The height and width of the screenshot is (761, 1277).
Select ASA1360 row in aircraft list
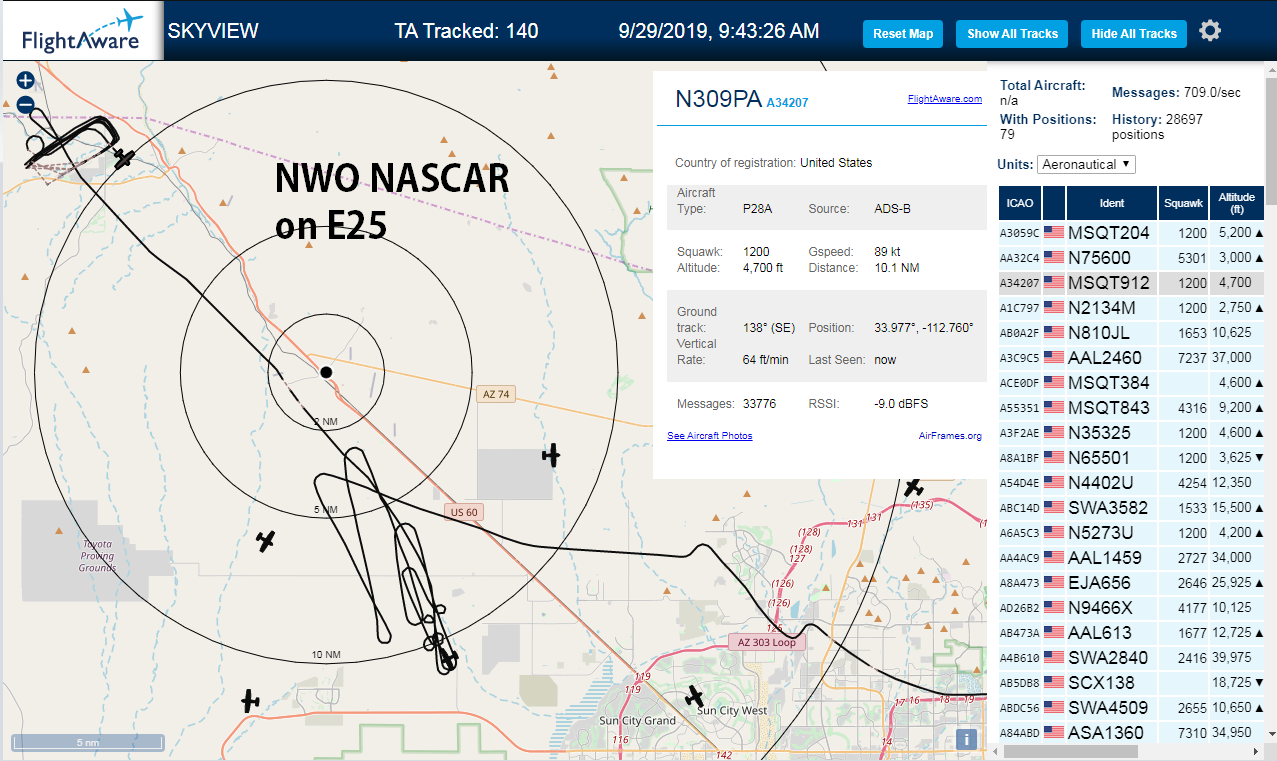1132,732
